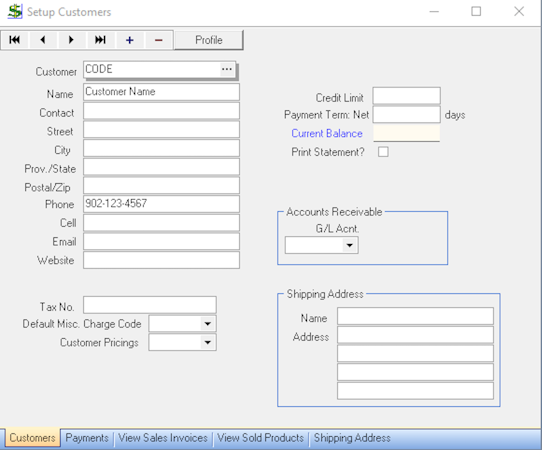Screen dimensions: 542x450
Task: Switch to the Customers tab
Action: point(32,438)
